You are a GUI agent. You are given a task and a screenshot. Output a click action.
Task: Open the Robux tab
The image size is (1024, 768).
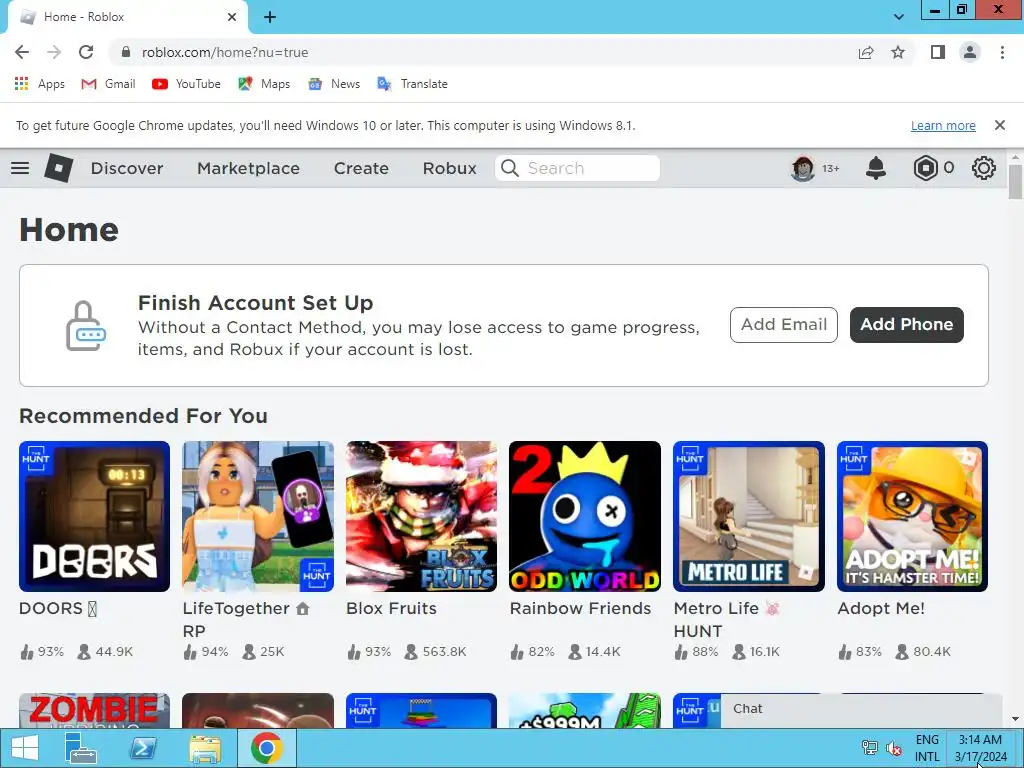click(x=449, y=168)
